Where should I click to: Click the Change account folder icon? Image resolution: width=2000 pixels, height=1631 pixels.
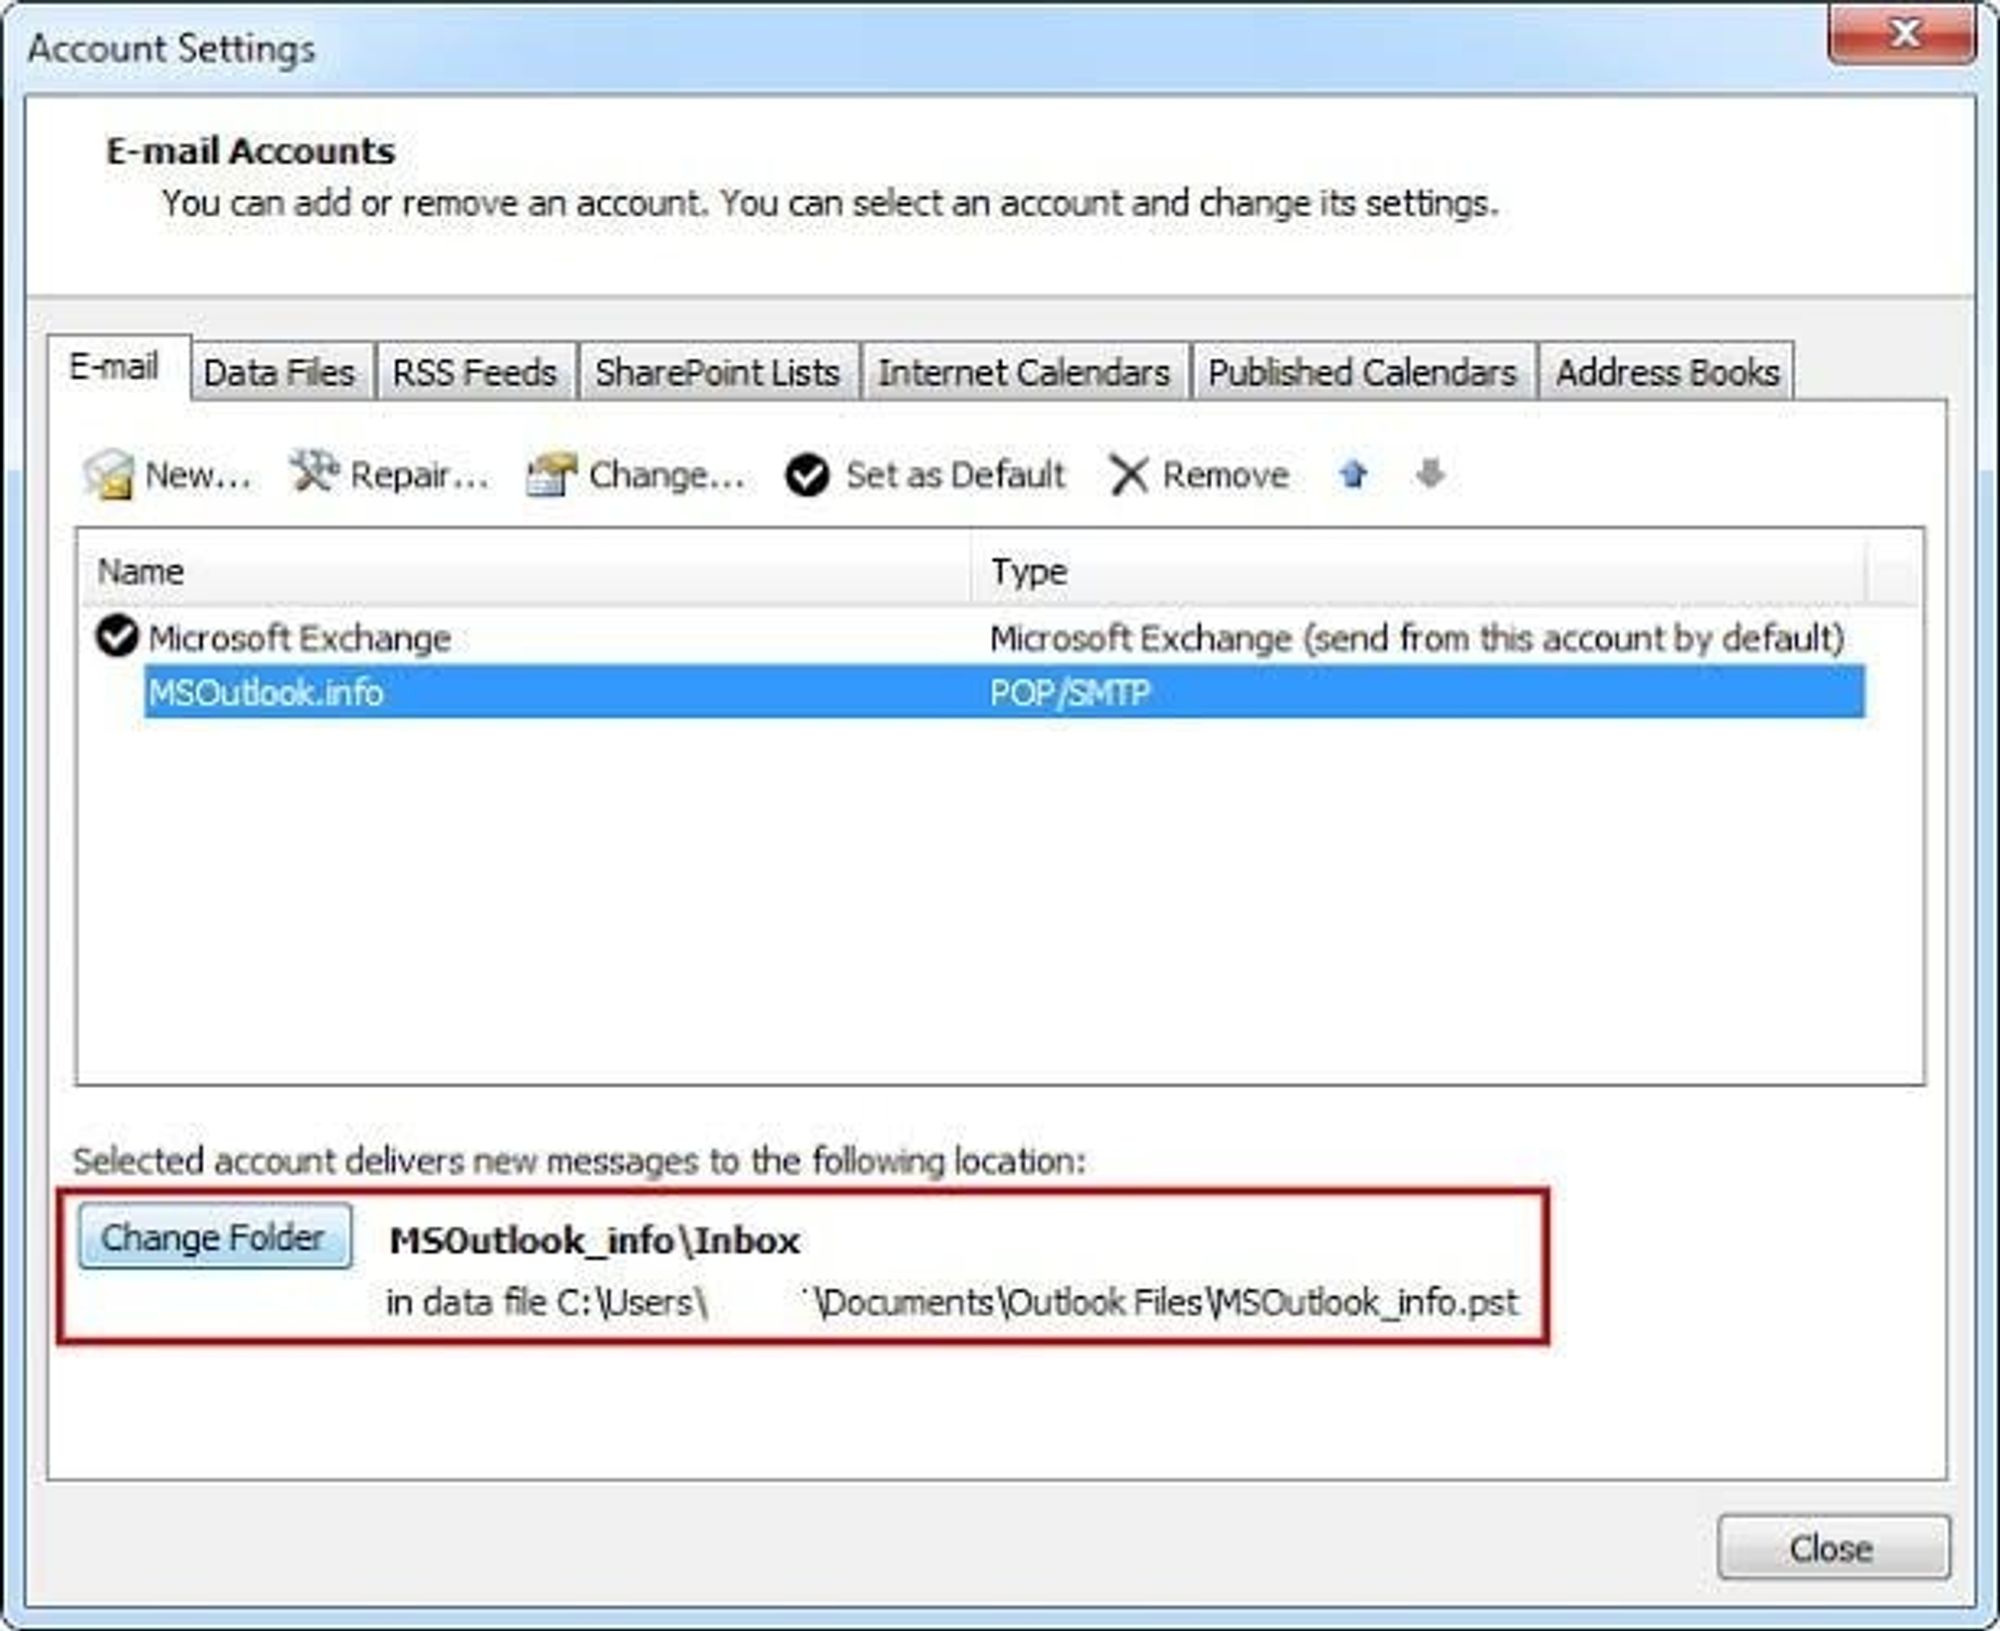pos(551,474)
